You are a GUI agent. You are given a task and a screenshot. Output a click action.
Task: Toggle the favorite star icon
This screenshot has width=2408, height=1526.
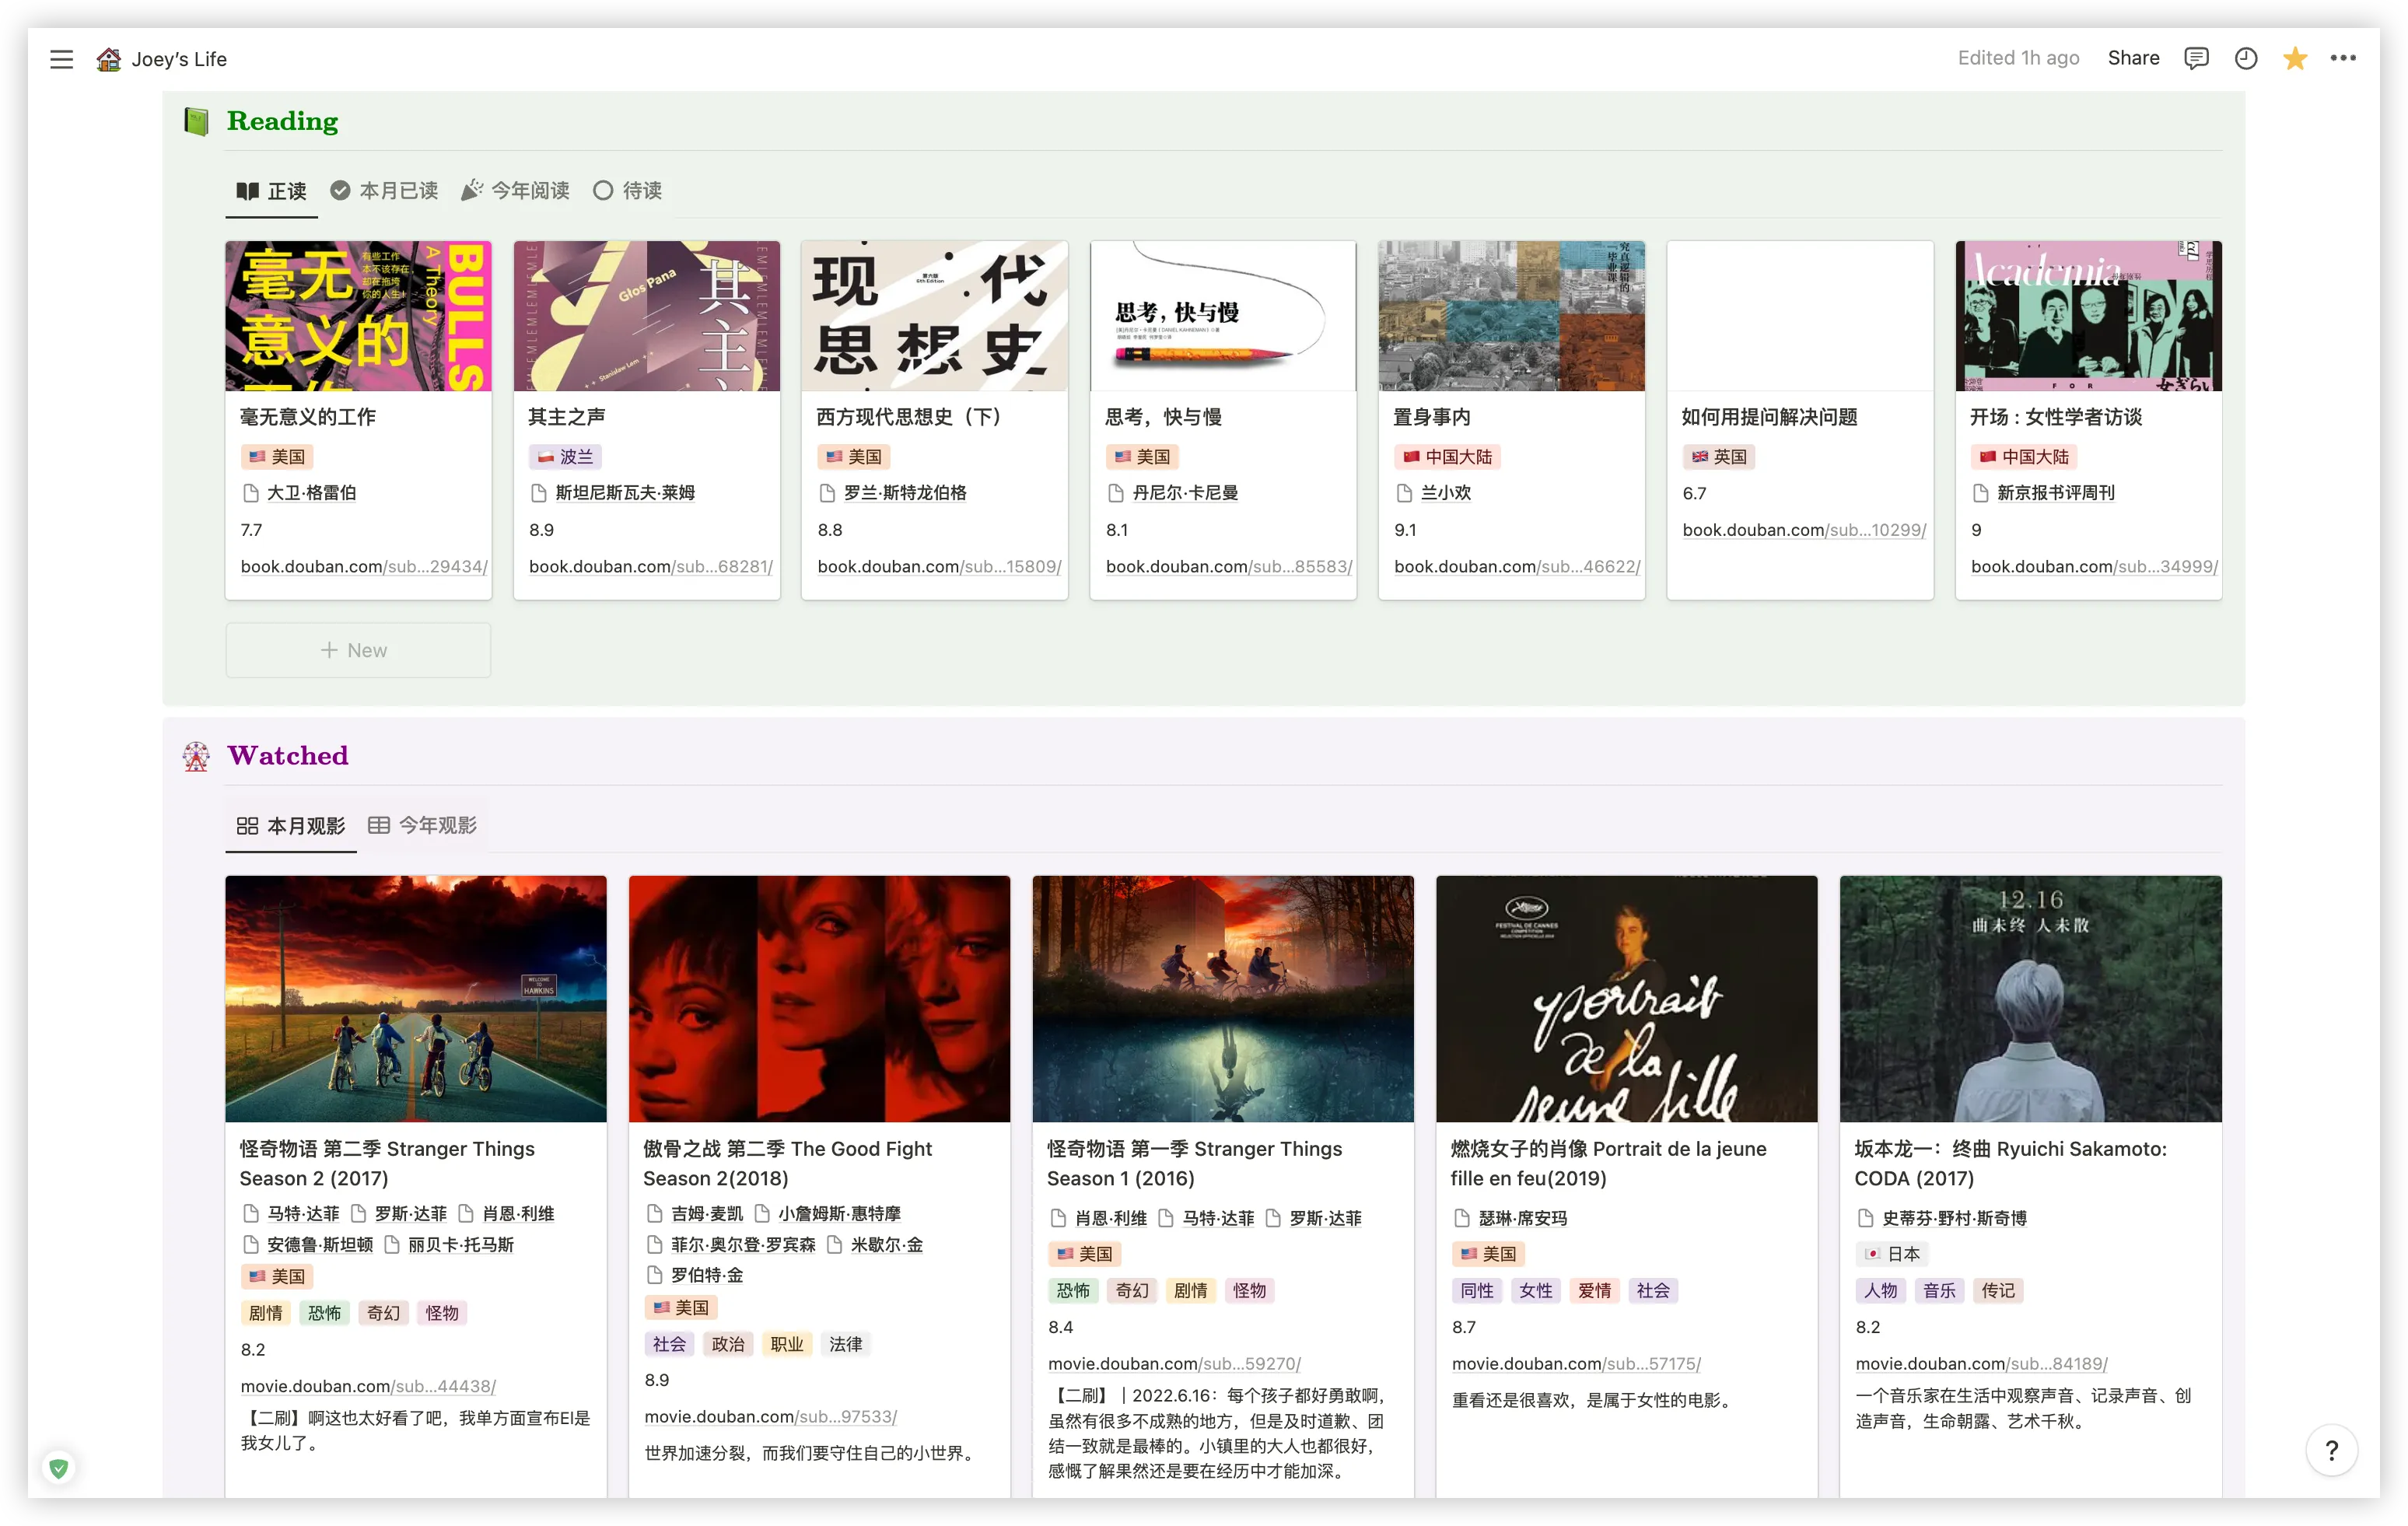tap(2295, 58)
